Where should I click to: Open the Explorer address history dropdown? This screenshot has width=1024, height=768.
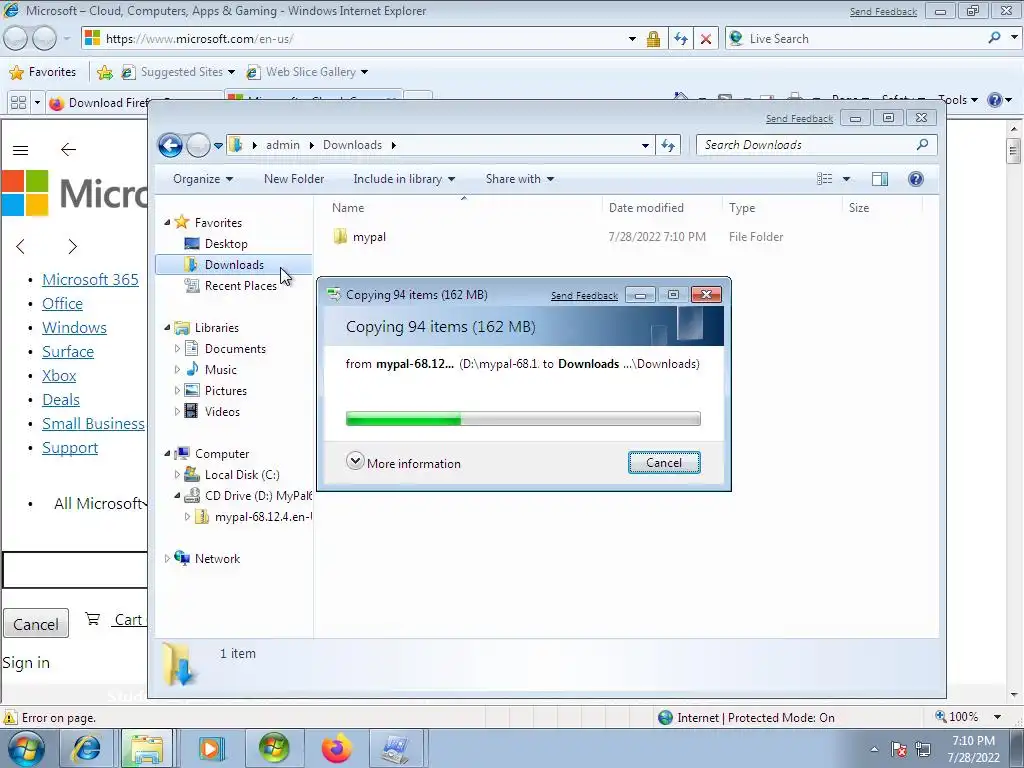(x=645, y=145)
